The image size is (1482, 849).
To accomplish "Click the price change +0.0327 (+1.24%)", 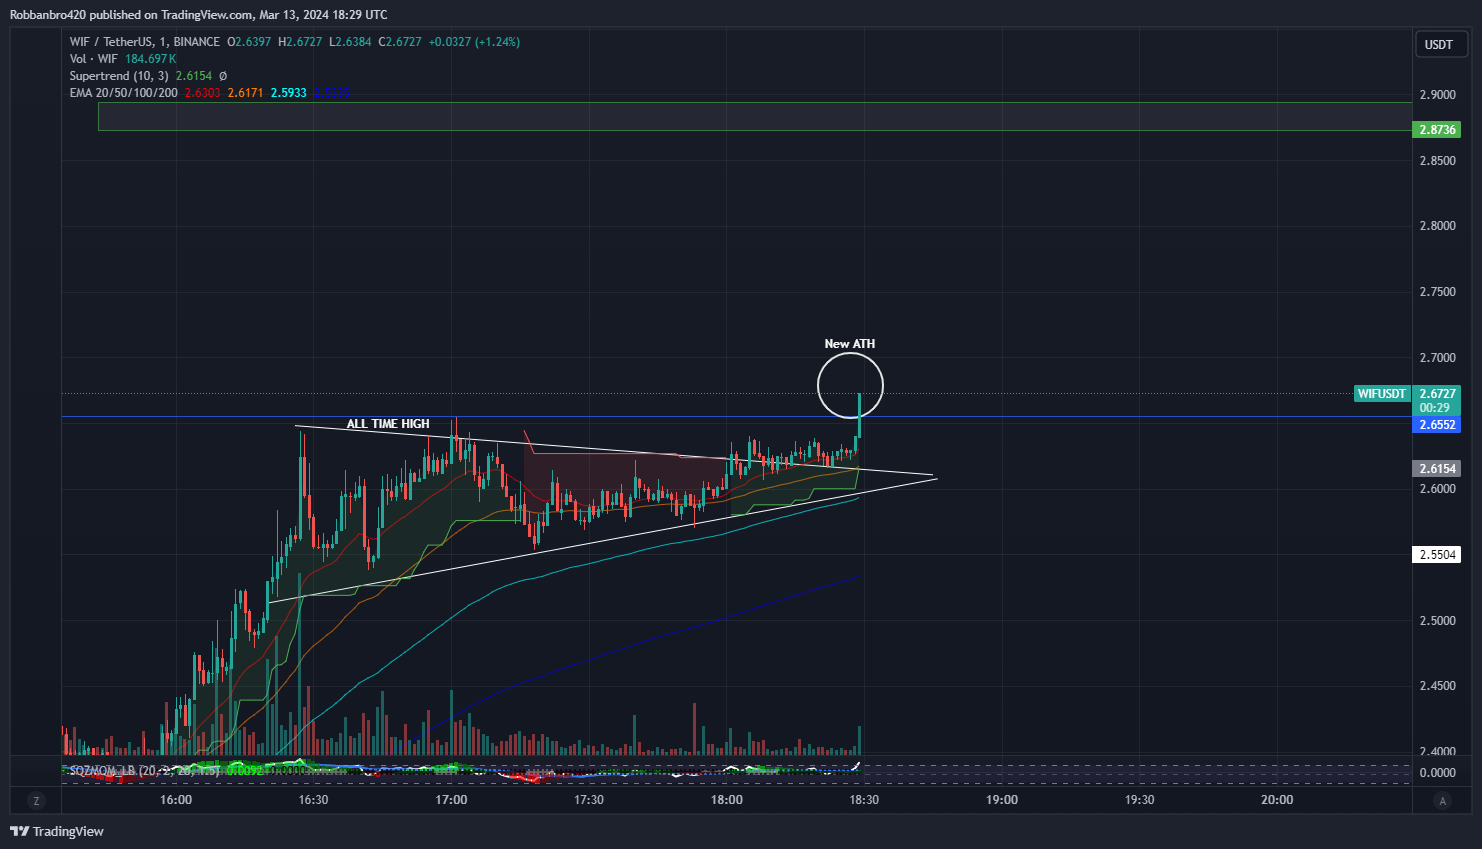I will click(474, 42).
